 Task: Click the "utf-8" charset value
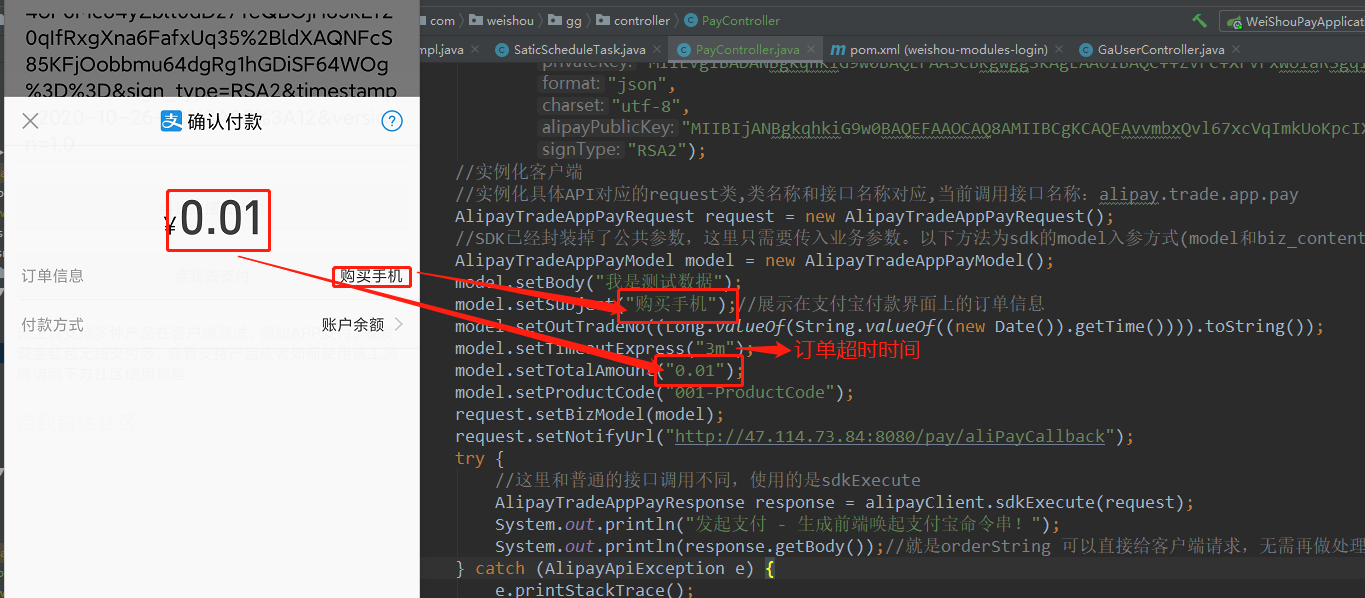(646, 106)
